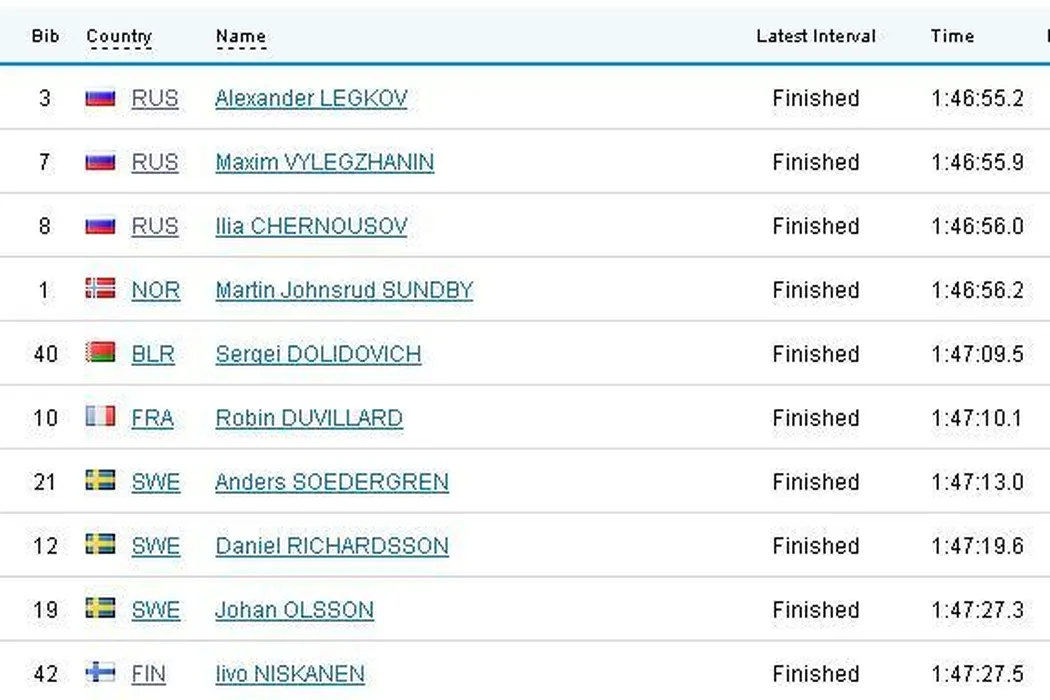Sort by the Name column header
The image size is (1050, 700).
click(x=240, y=37)
